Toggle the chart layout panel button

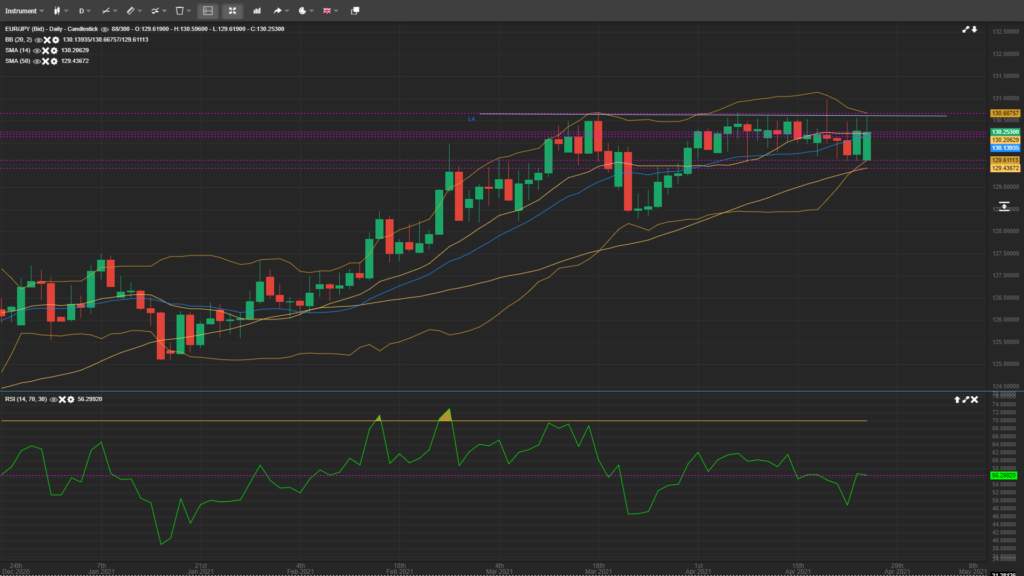pos(208,10)
